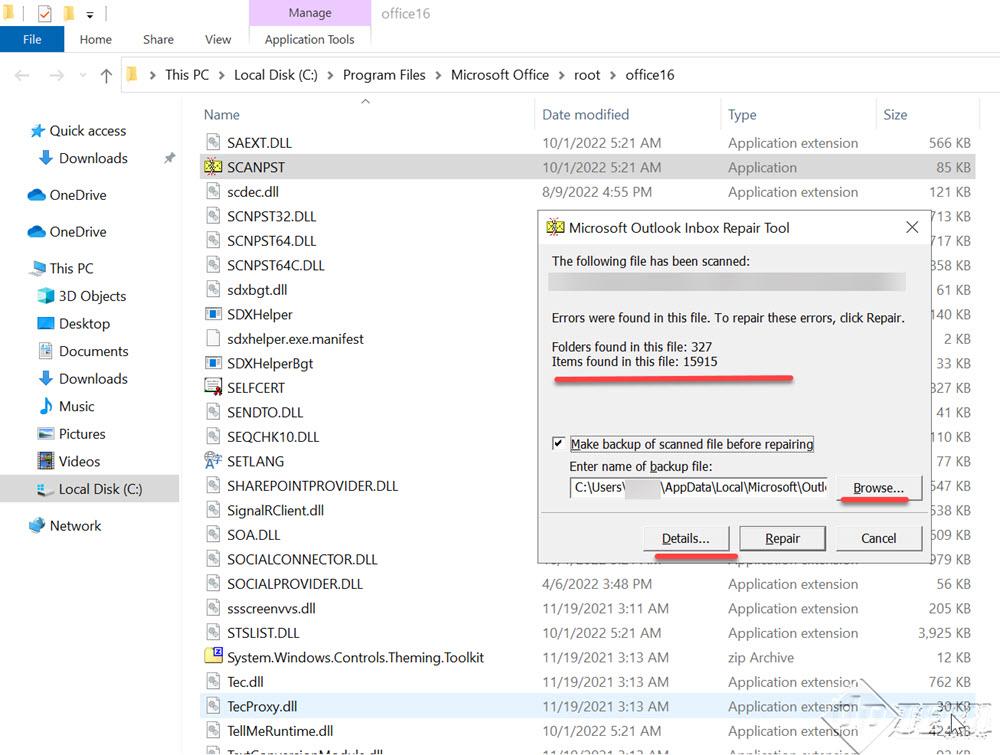
Task: Click the first OneDrive cloud icon
Action: click(37, 194)
